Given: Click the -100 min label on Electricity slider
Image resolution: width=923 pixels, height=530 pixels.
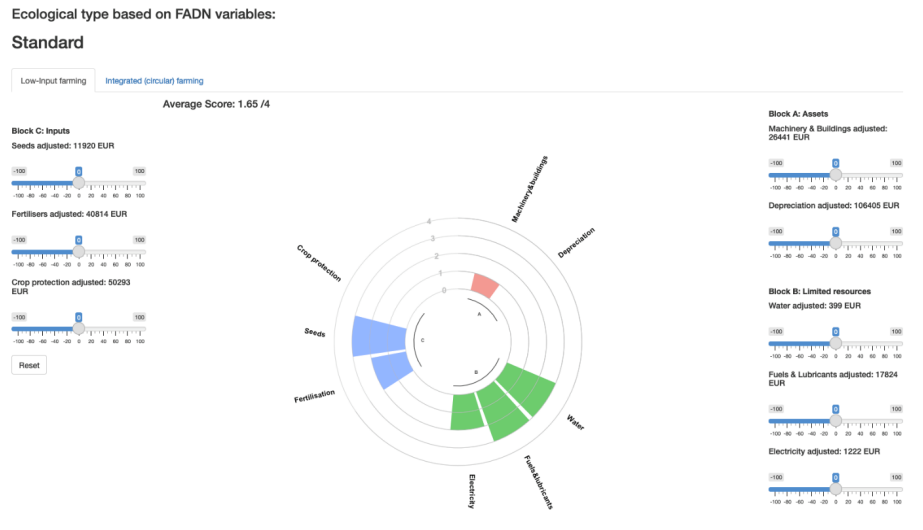Looking at the screenshot, I should (x=776, y=477).
